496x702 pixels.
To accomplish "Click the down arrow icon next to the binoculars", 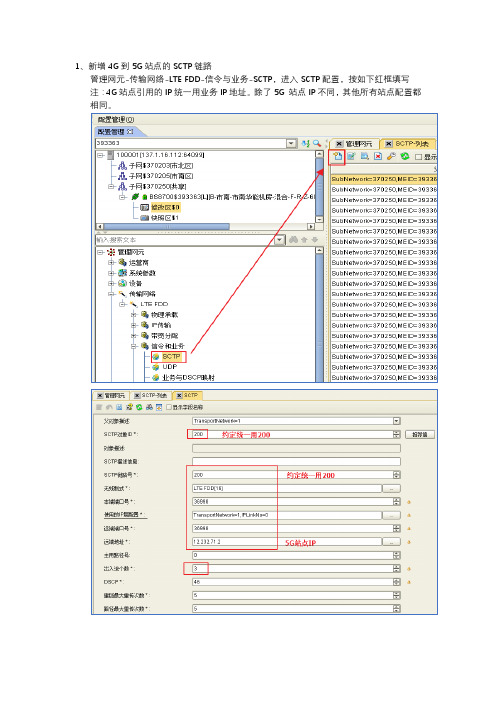I will pyautogui.click(x=315, y=240).
